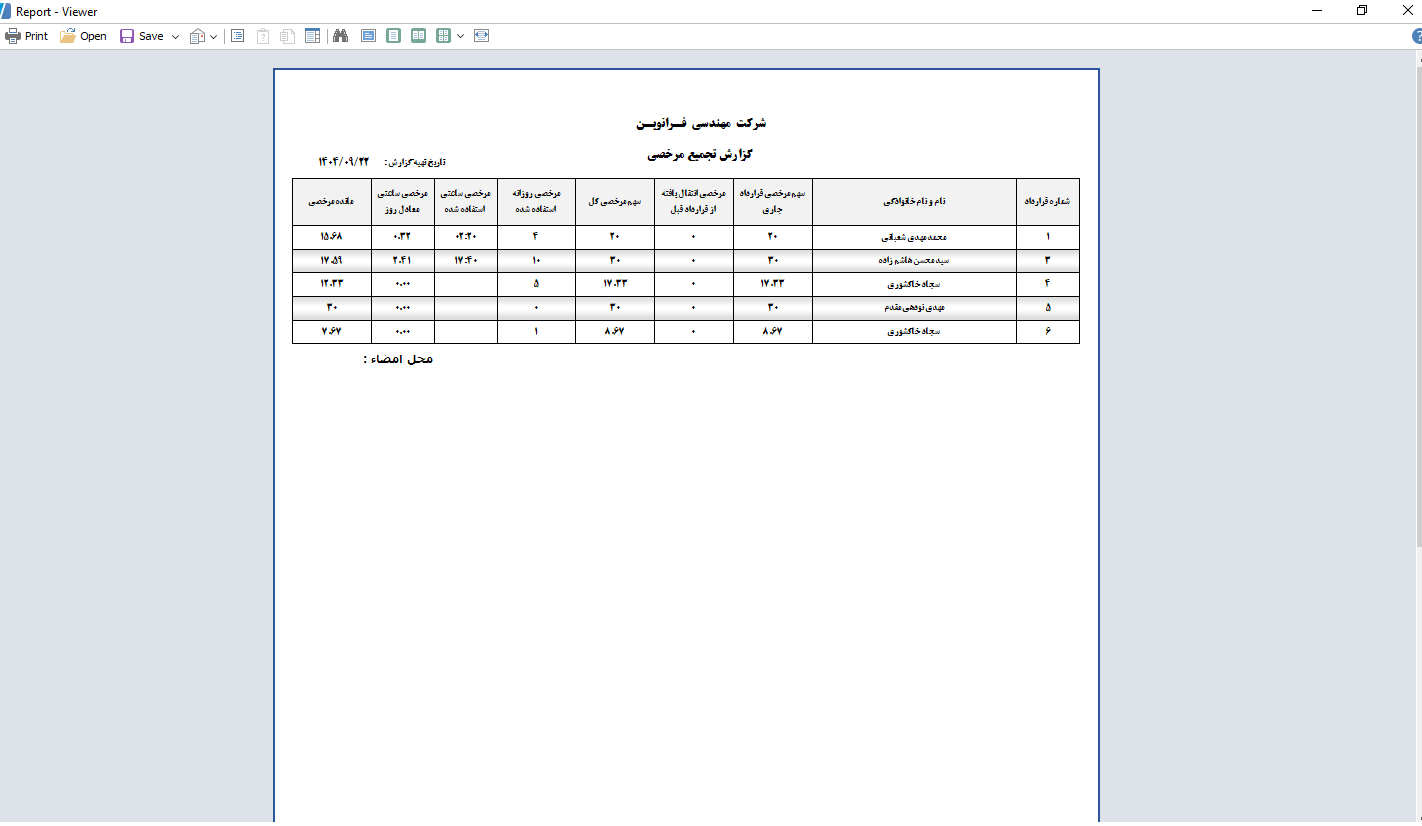Fit page width using the rightmost toolbar icon
The image size is (1422, 826).
(x=482, y=36)
